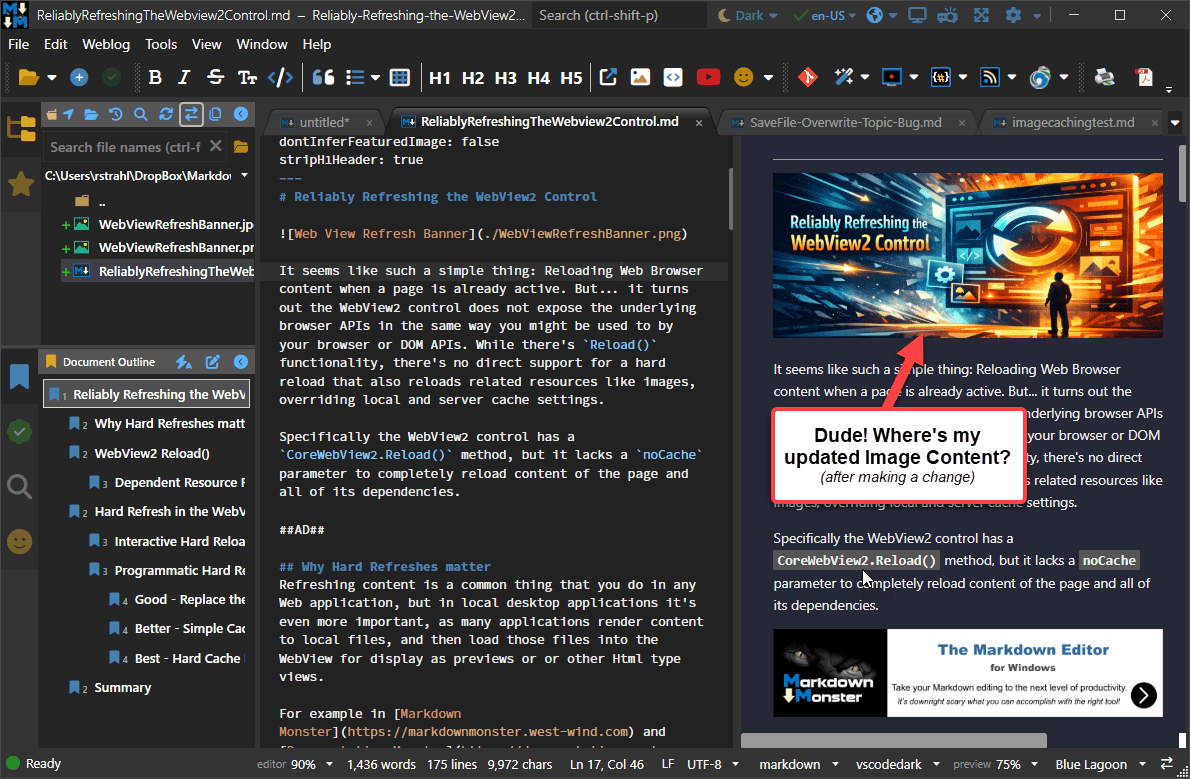This screenshot has height=779, width=1190.
Task: Click the Bold formatting icon
Action: point(155,77)
